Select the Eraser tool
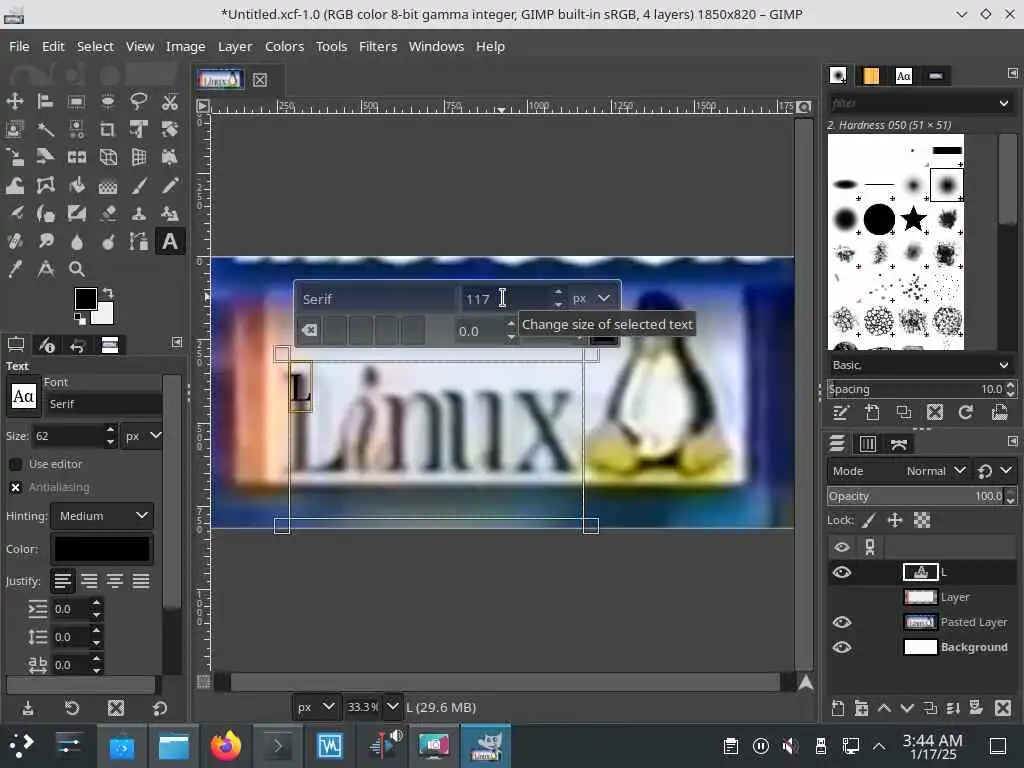The height and width of the screenshot is (768, 1024). coord(108,214)
